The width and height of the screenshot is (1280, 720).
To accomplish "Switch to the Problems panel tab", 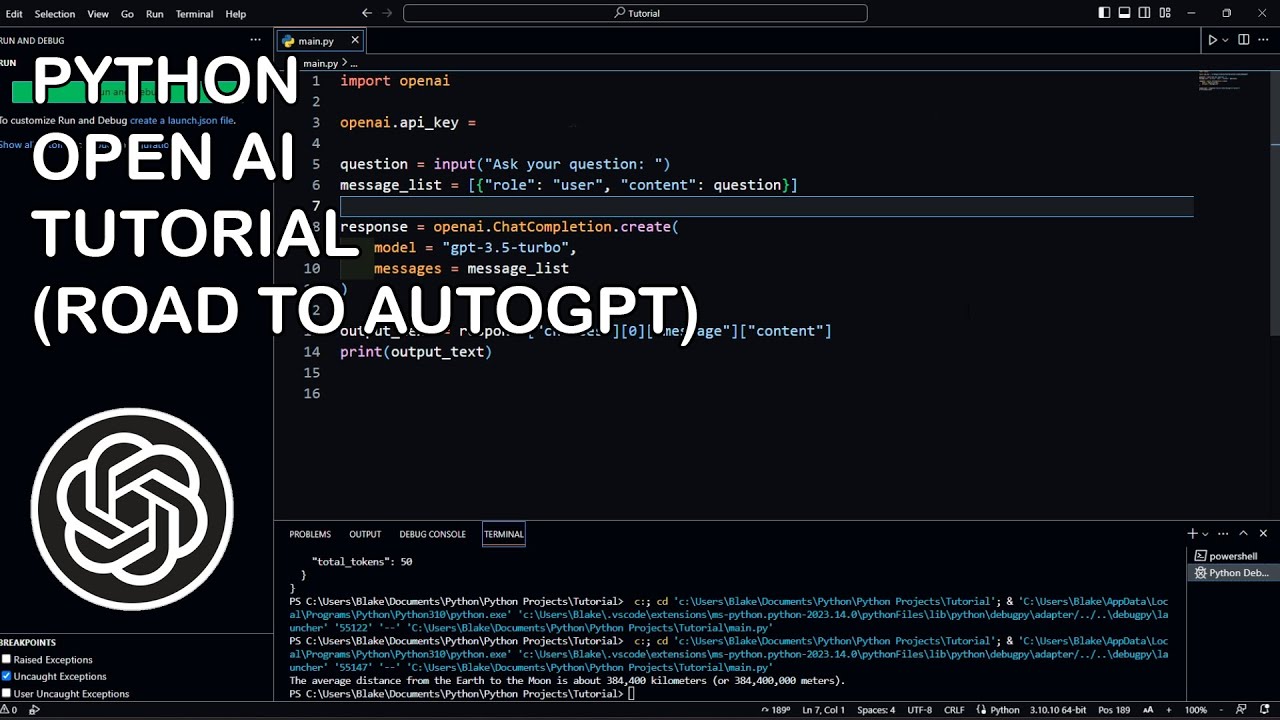I will (x=310, y=534).
